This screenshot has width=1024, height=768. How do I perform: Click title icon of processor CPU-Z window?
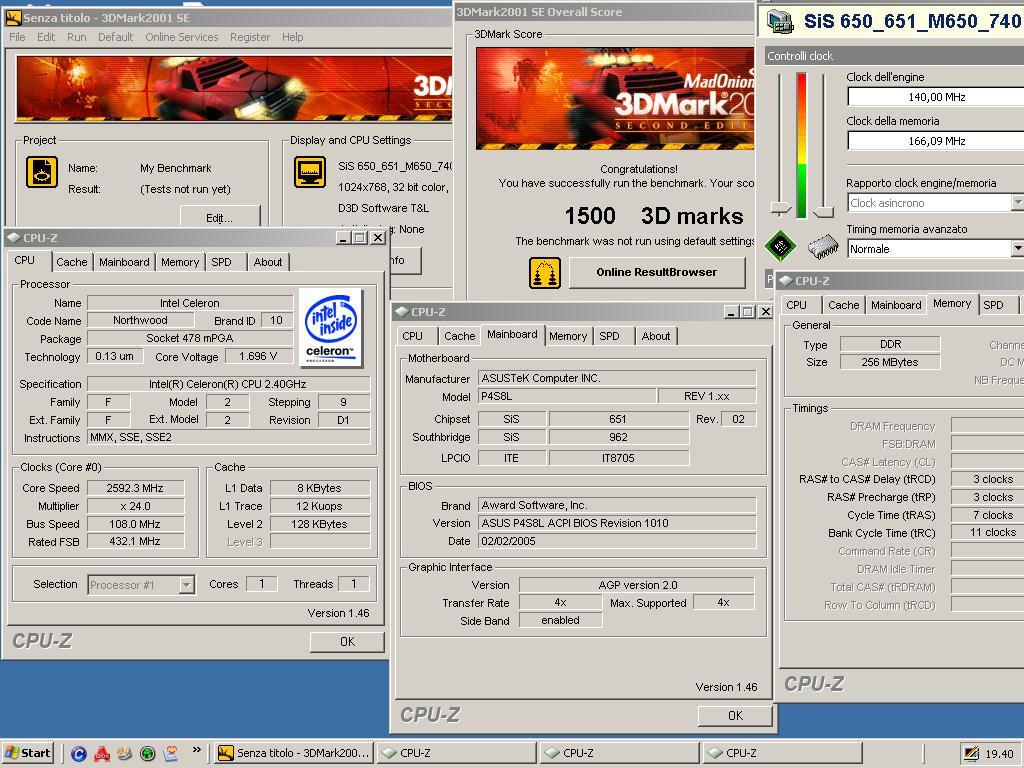(14, 238)
